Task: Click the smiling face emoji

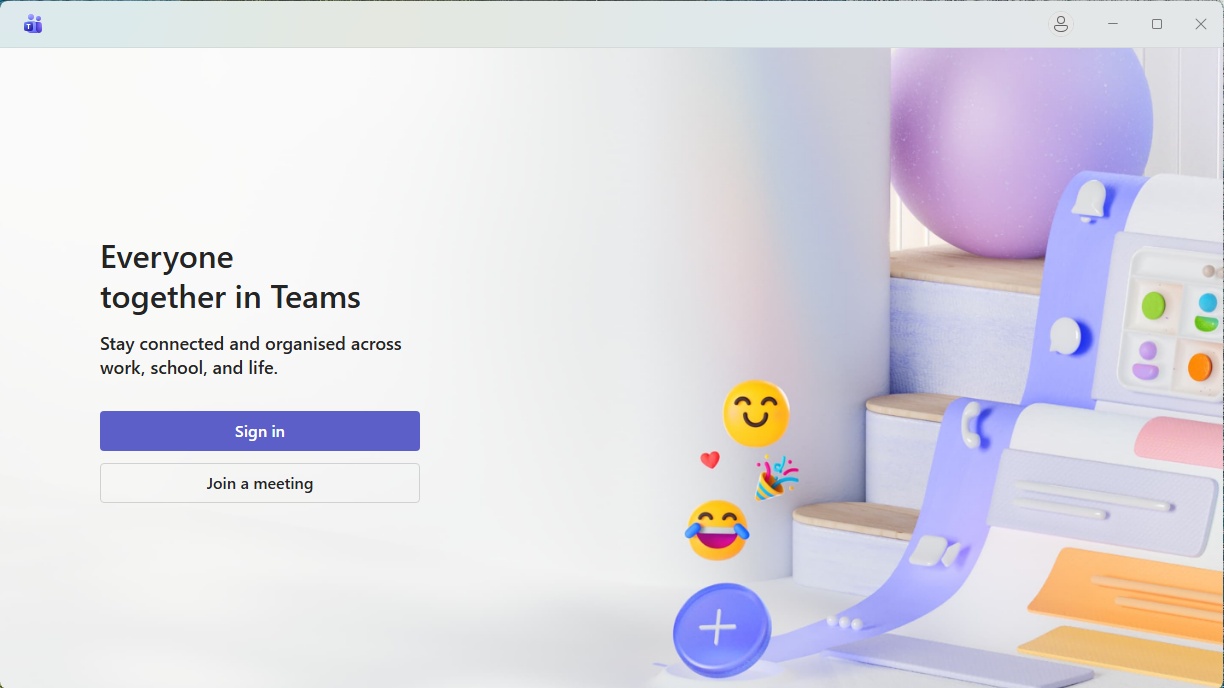Action: [756, 413]
